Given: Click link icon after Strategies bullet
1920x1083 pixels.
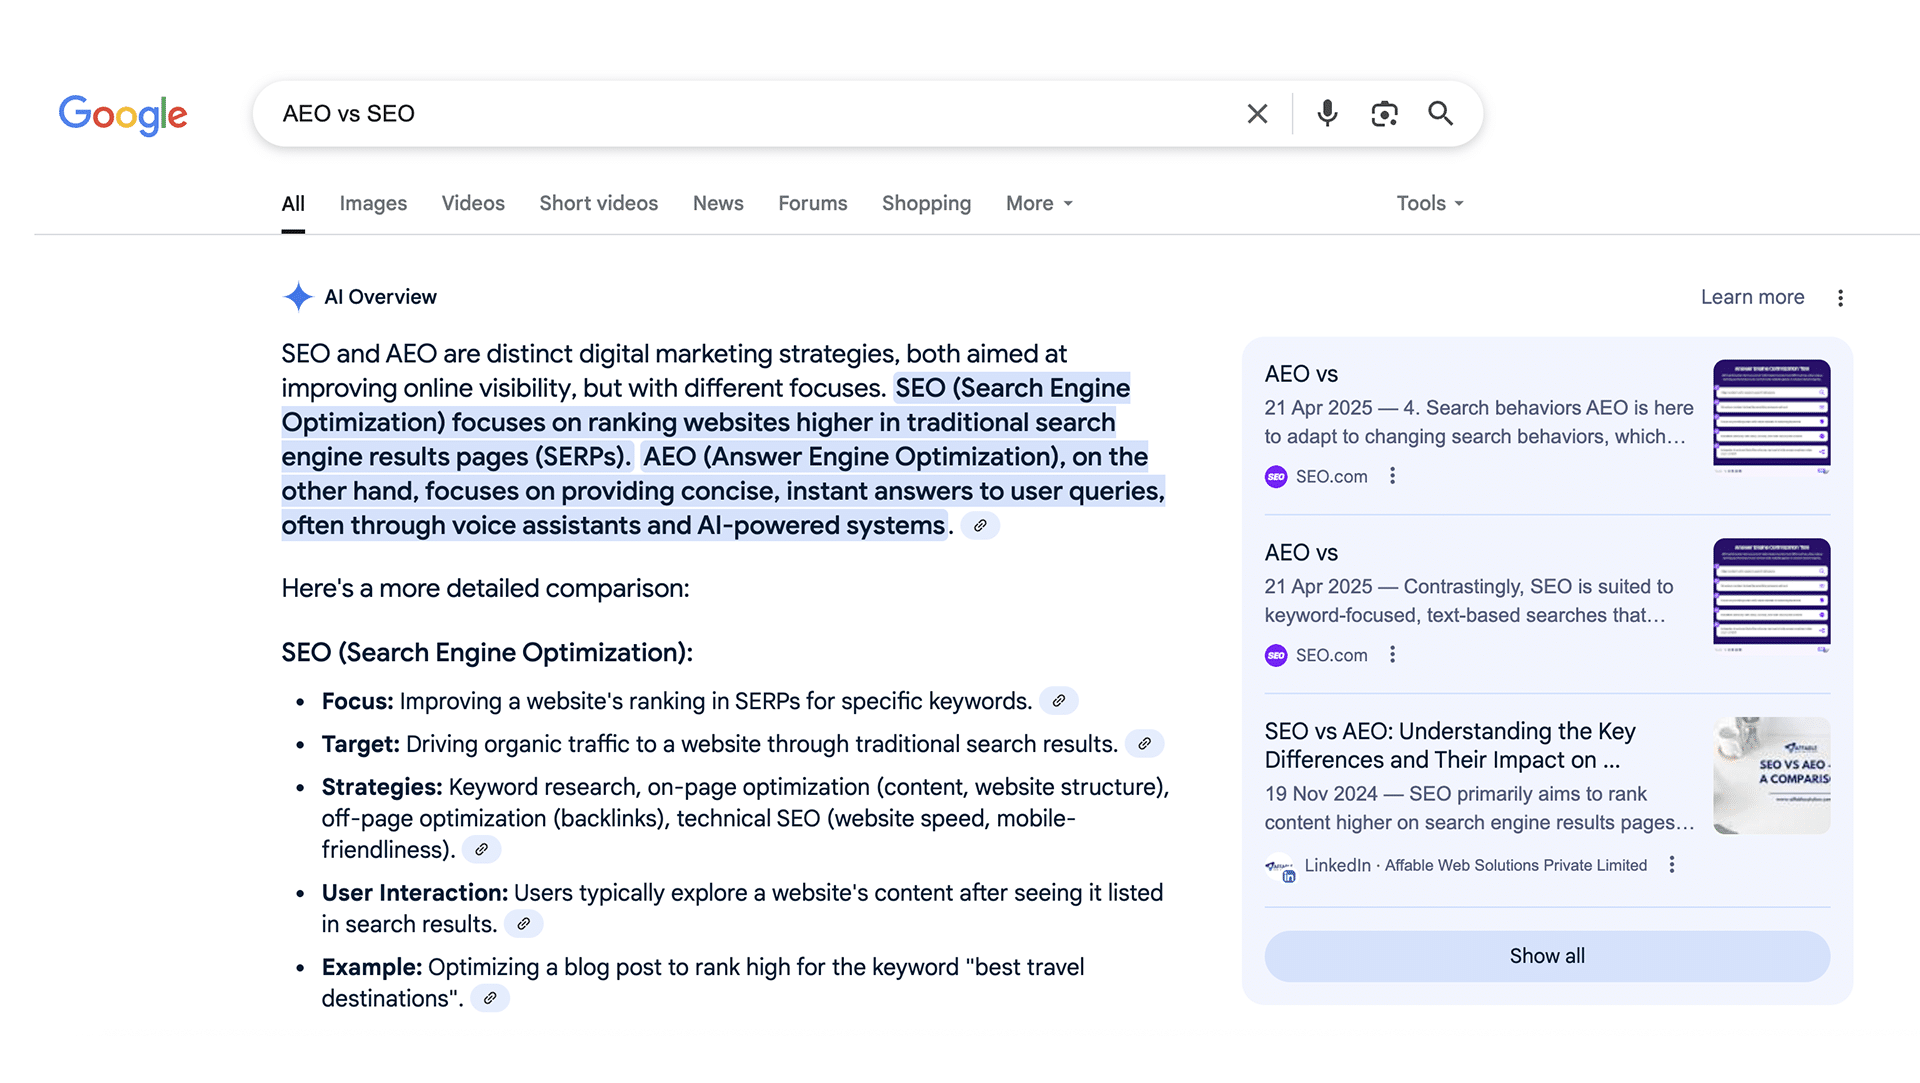Looking at the screenshot, I should pyautogui.click(x=481, y=850).
